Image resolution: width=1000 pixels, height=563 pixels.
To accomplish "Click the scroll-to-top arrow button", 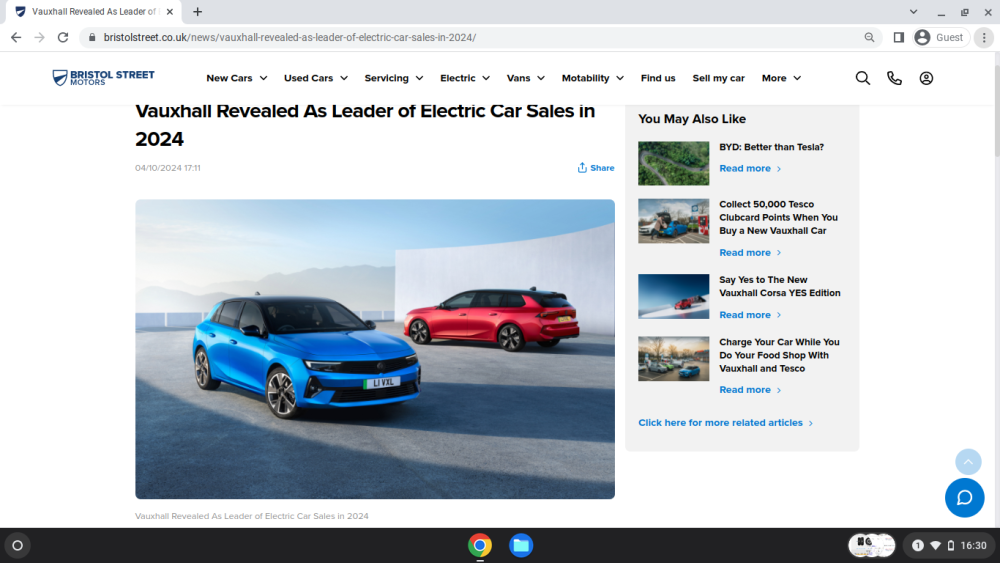I will tap(968, 462).
